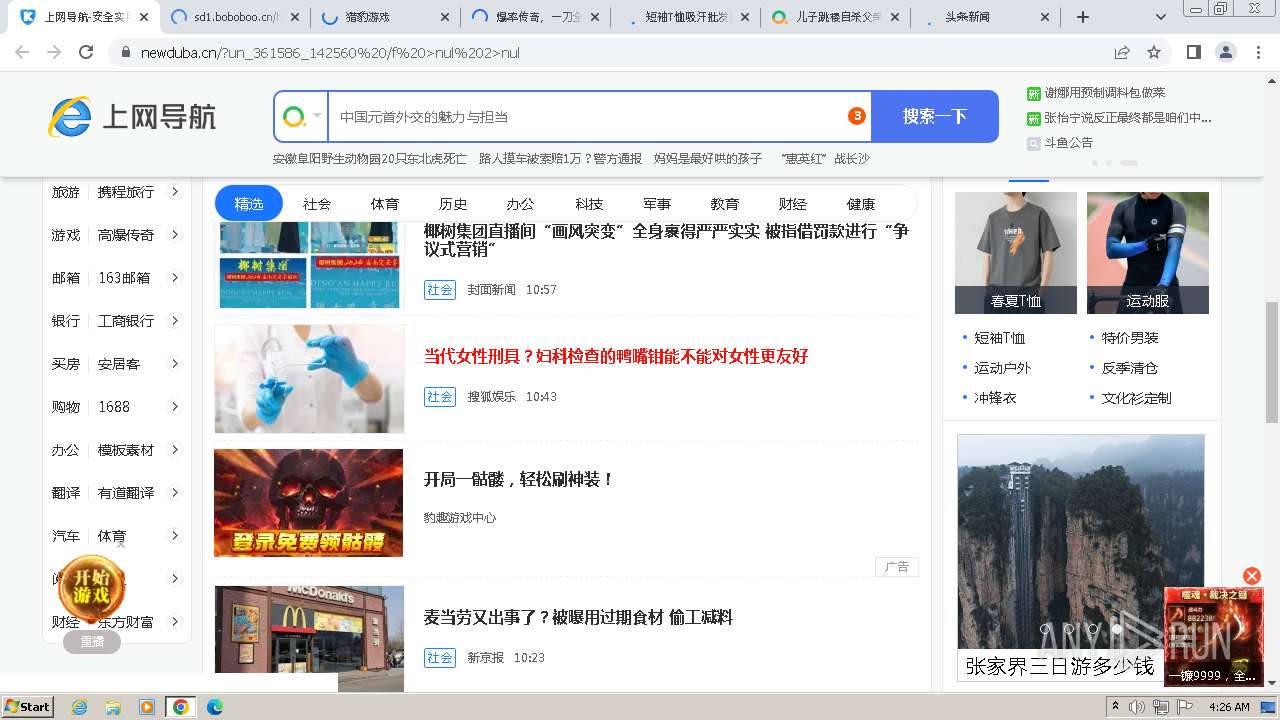Expand the 购物 1688 row arrow
The width and height of the screenshot is (1280, 720).
click(174, 407)
